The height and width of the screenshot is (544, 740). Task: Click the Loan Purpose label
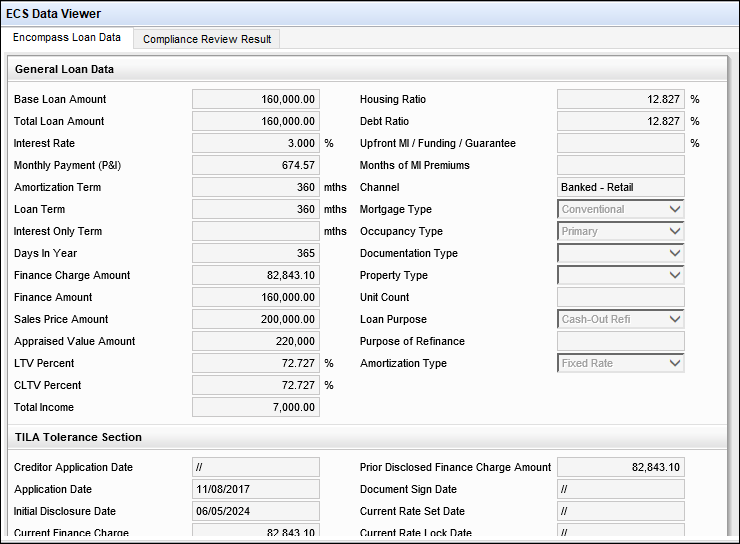click(x=393, y=319)
